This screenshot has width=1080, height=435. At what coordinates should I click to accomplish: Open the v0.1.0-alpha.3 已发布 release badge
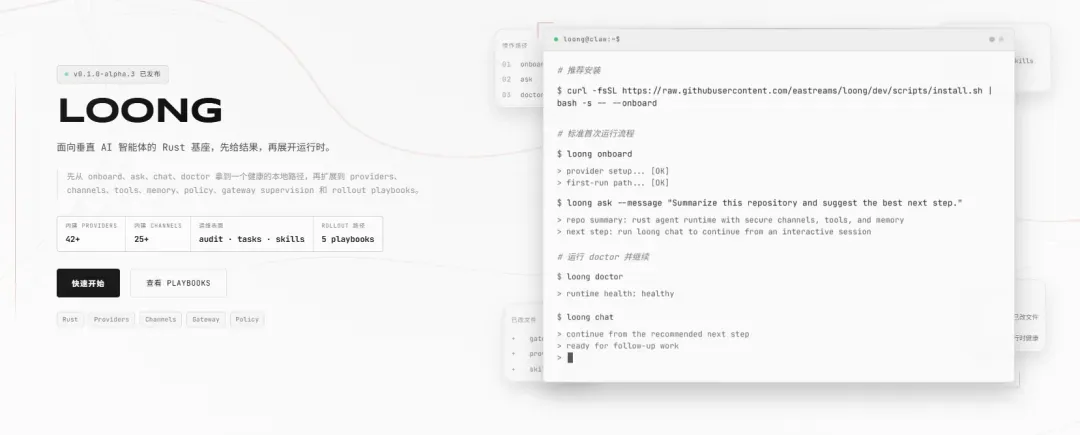point(113,74)
